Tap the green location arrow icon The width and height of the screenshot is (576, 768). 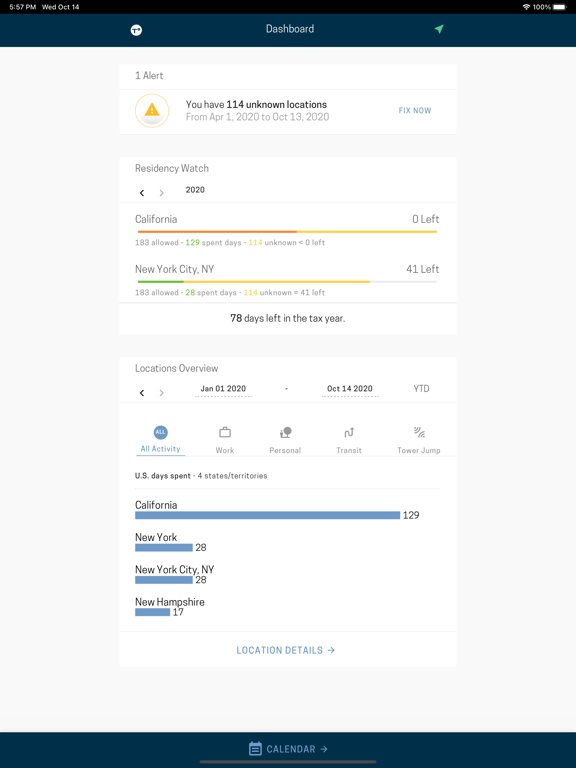tap(439, 29)
